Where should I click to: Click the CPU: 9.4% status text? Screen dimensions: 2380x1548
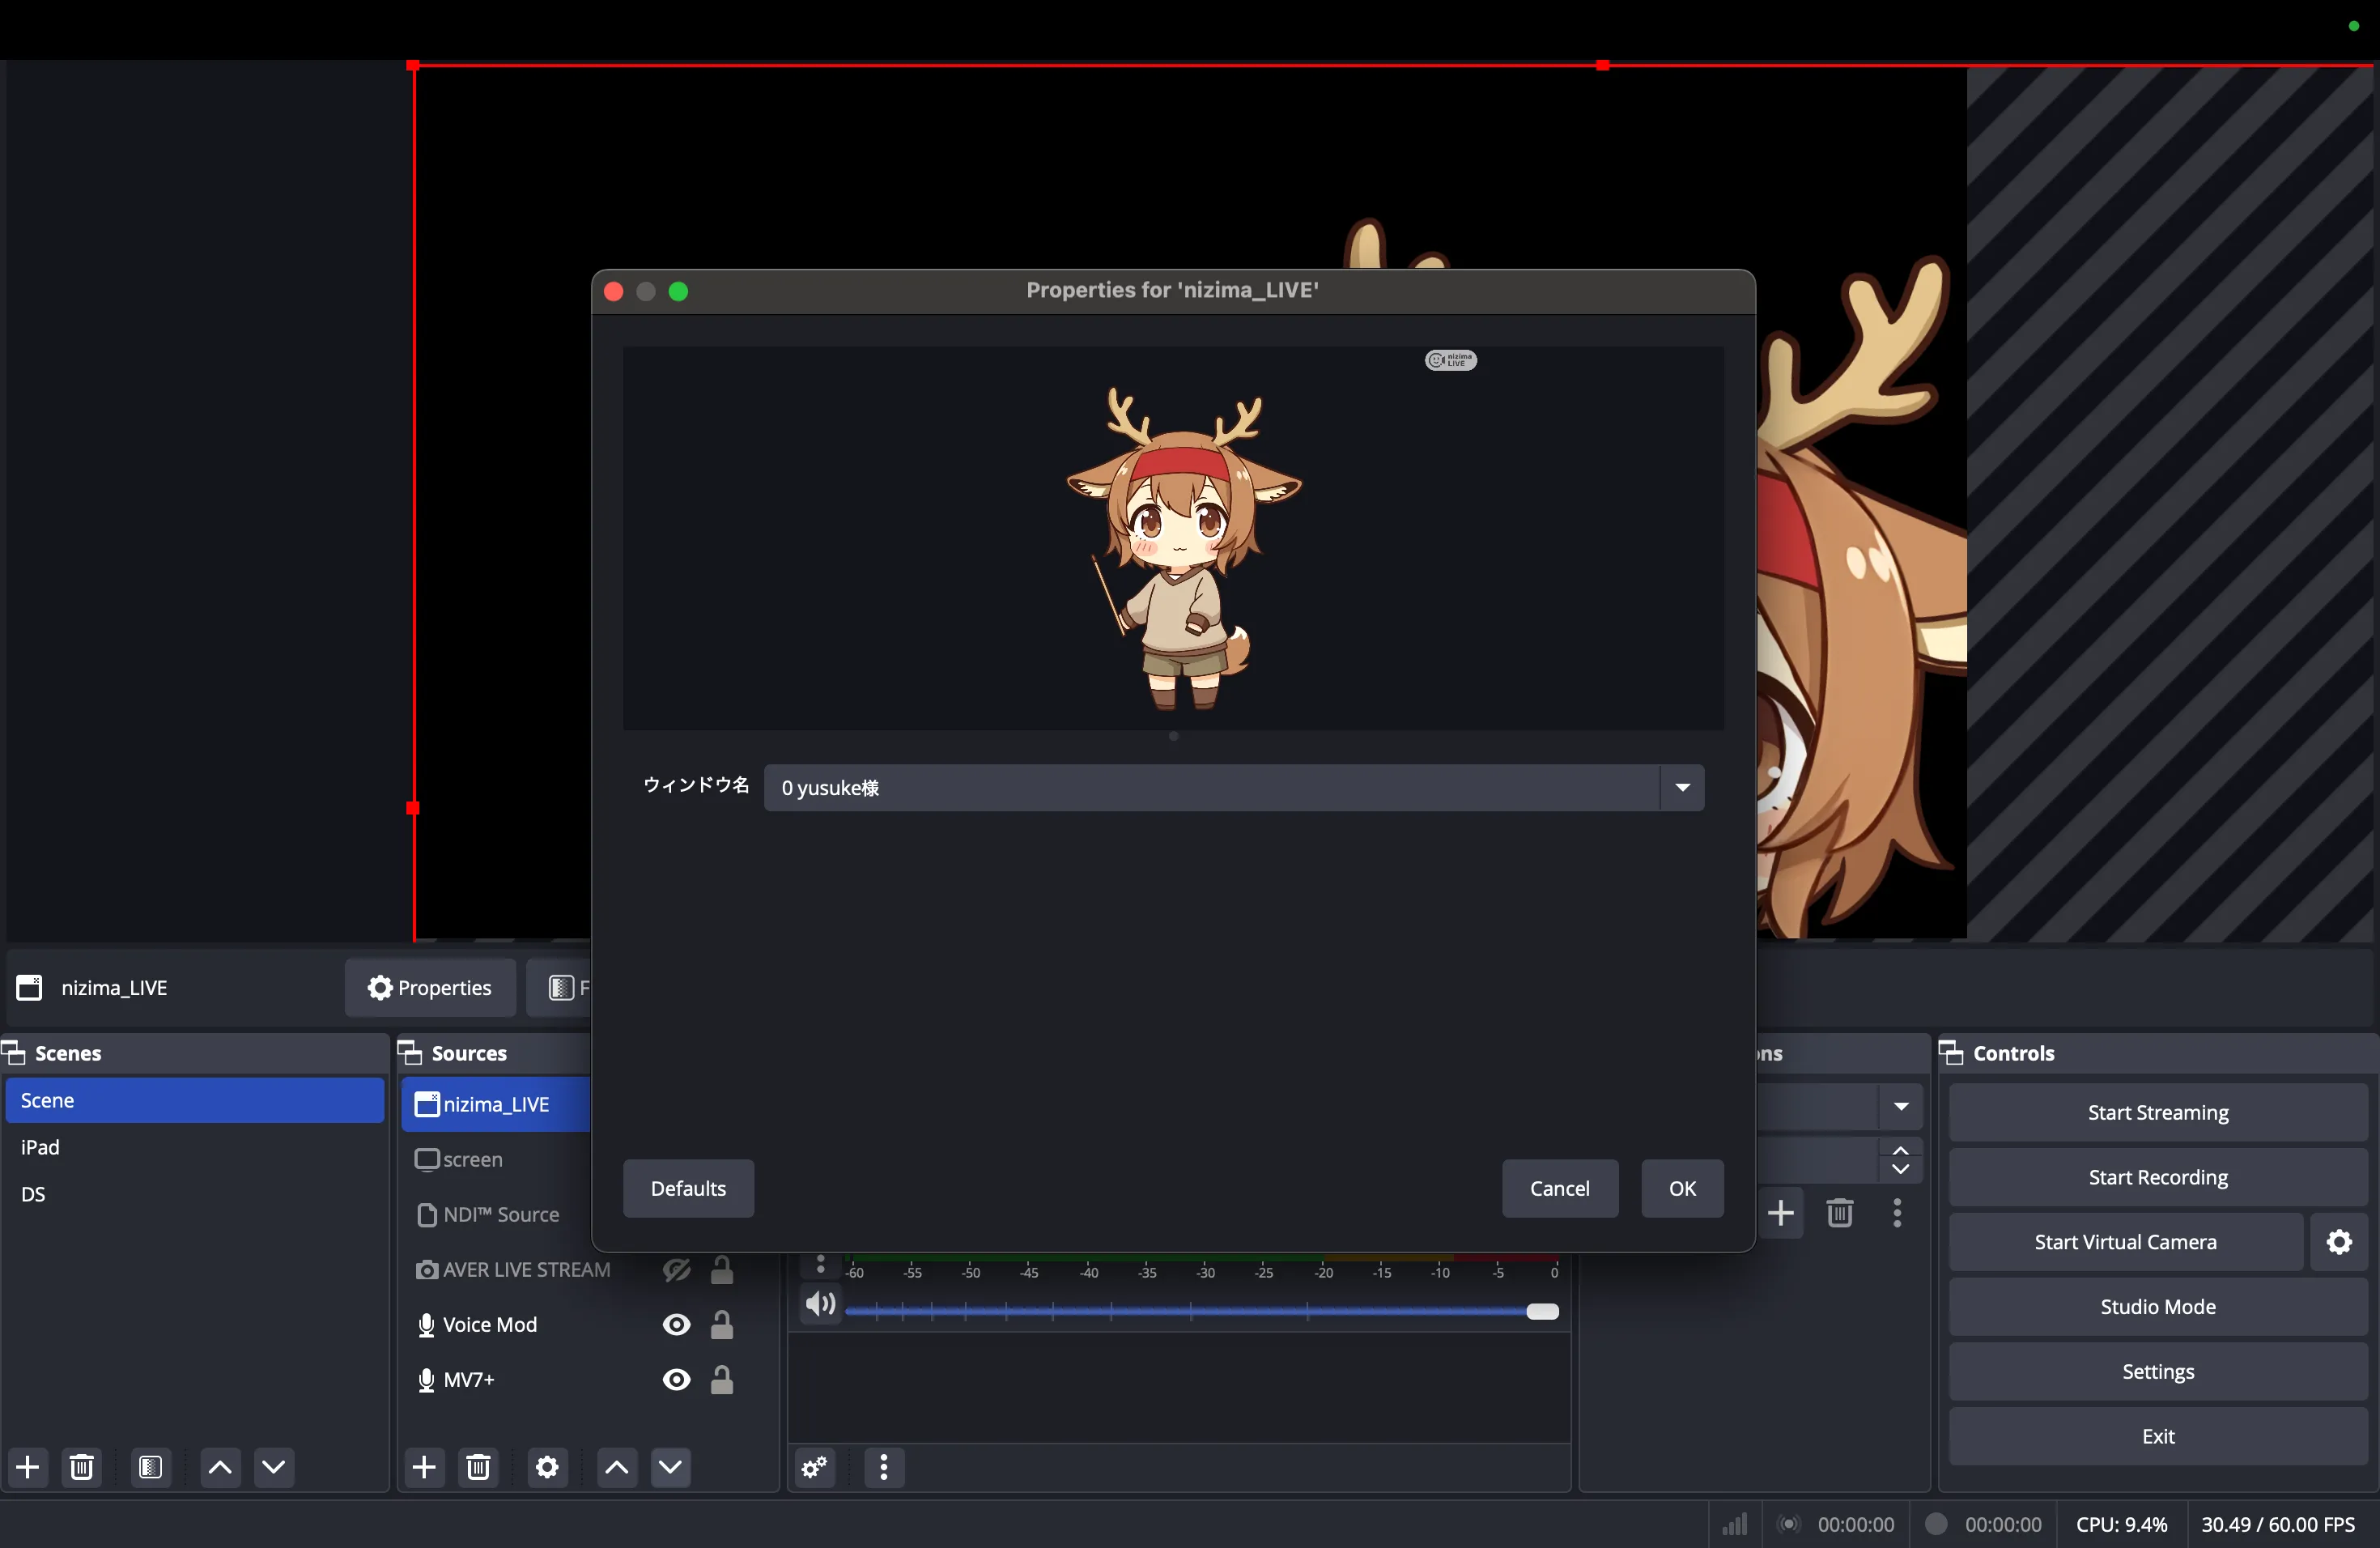2121,1524
